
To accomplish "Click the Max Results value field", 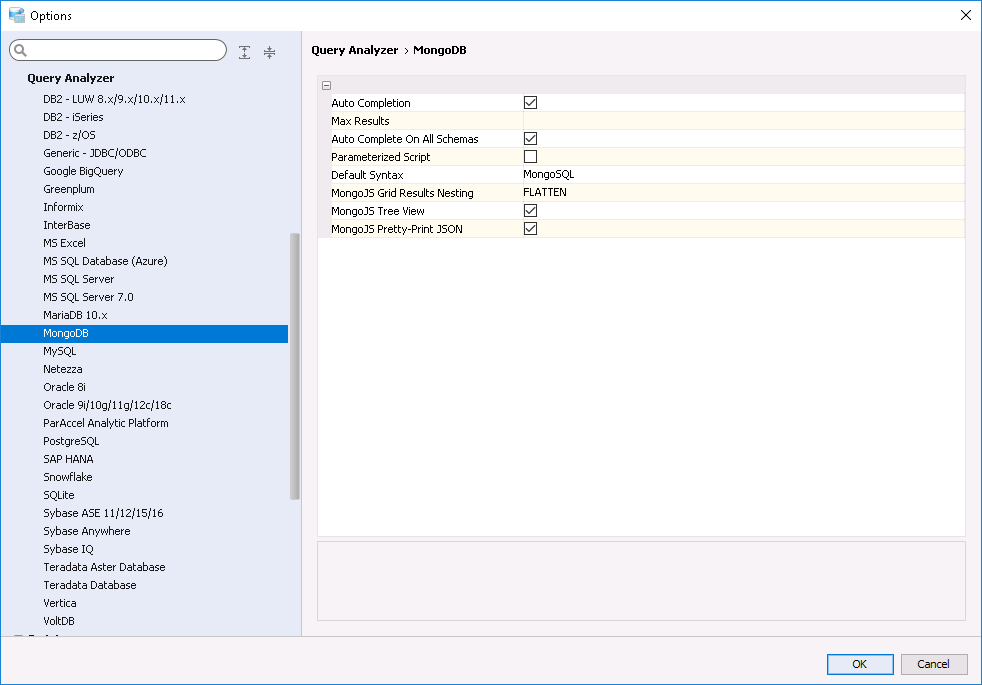I will [740, 120].
